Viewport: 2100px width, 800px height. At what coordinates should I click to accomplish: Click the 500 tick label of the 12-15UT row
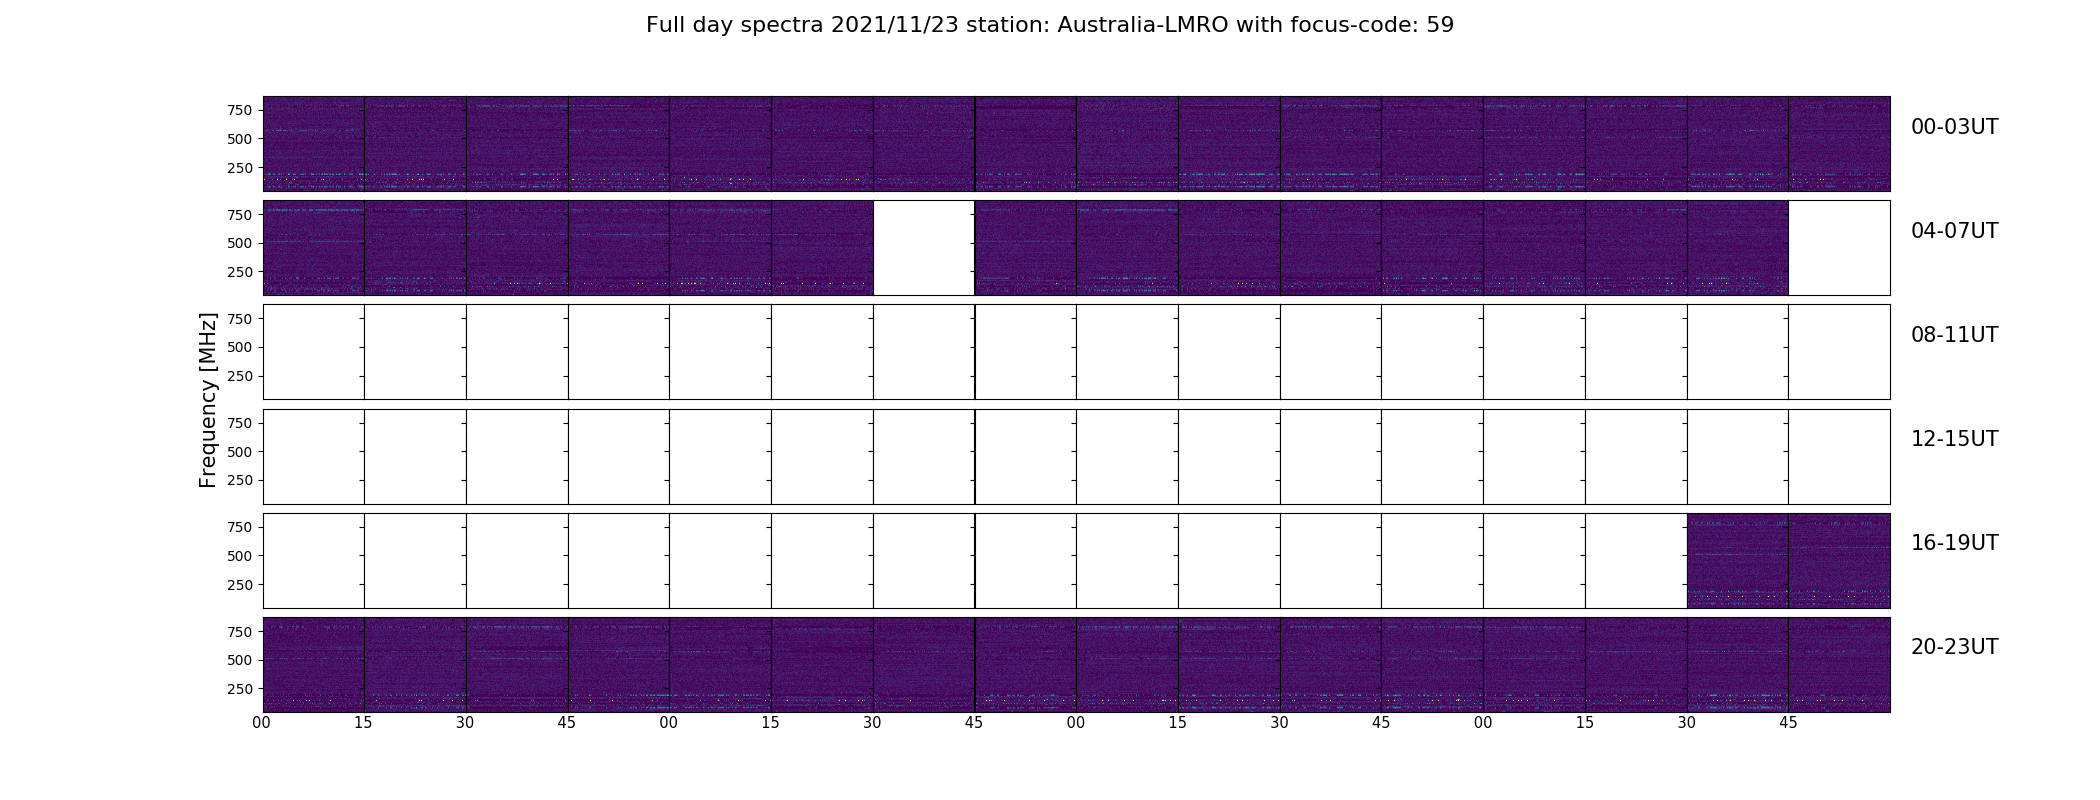[x=239, y=452]
